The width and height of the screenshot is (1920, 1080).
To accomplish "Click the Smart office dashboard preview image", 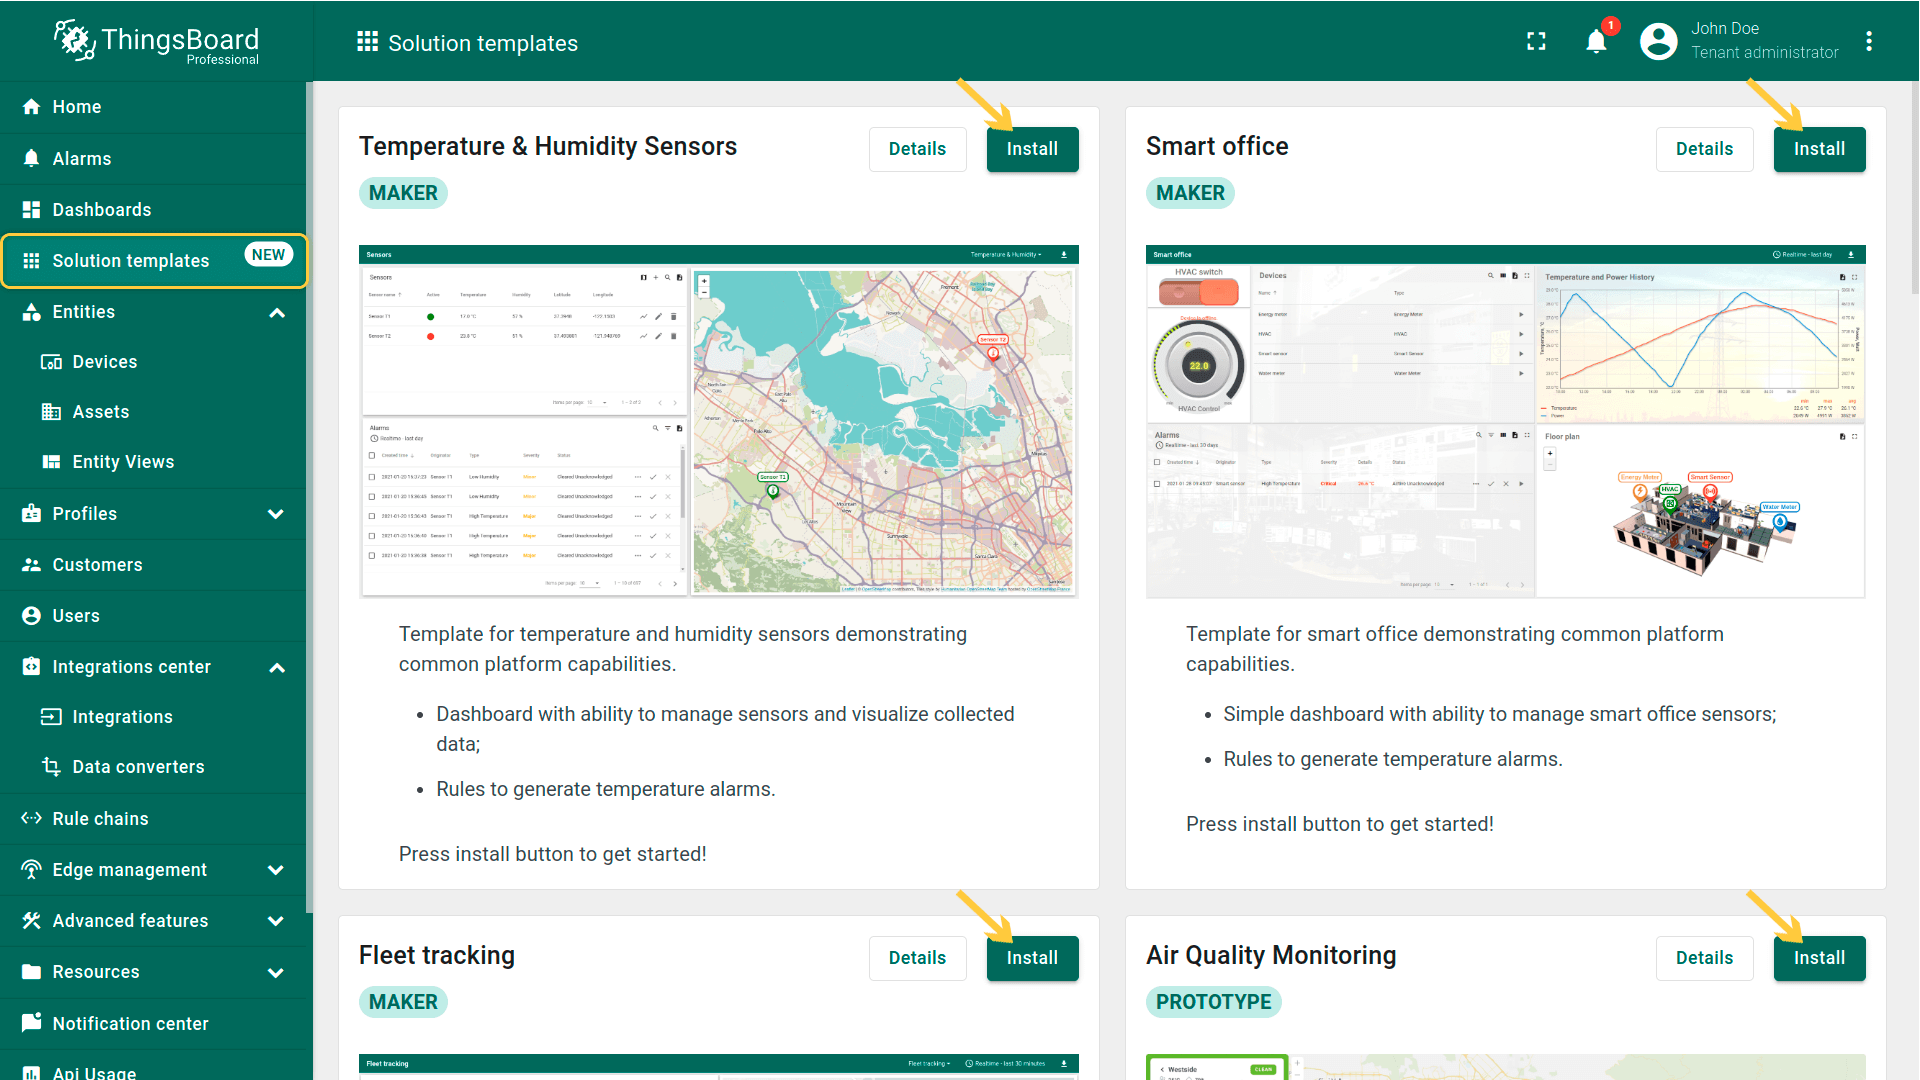I will click(x=1505, y=422).
